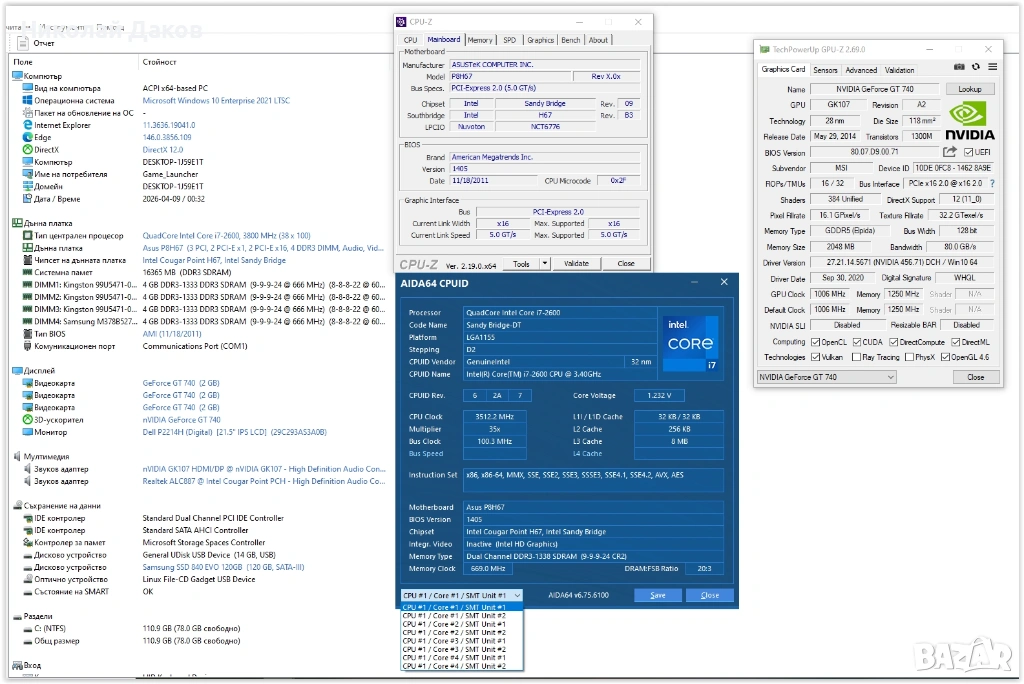Click the GPU-Z screenshot camera icon

click(x=960, y=66)
